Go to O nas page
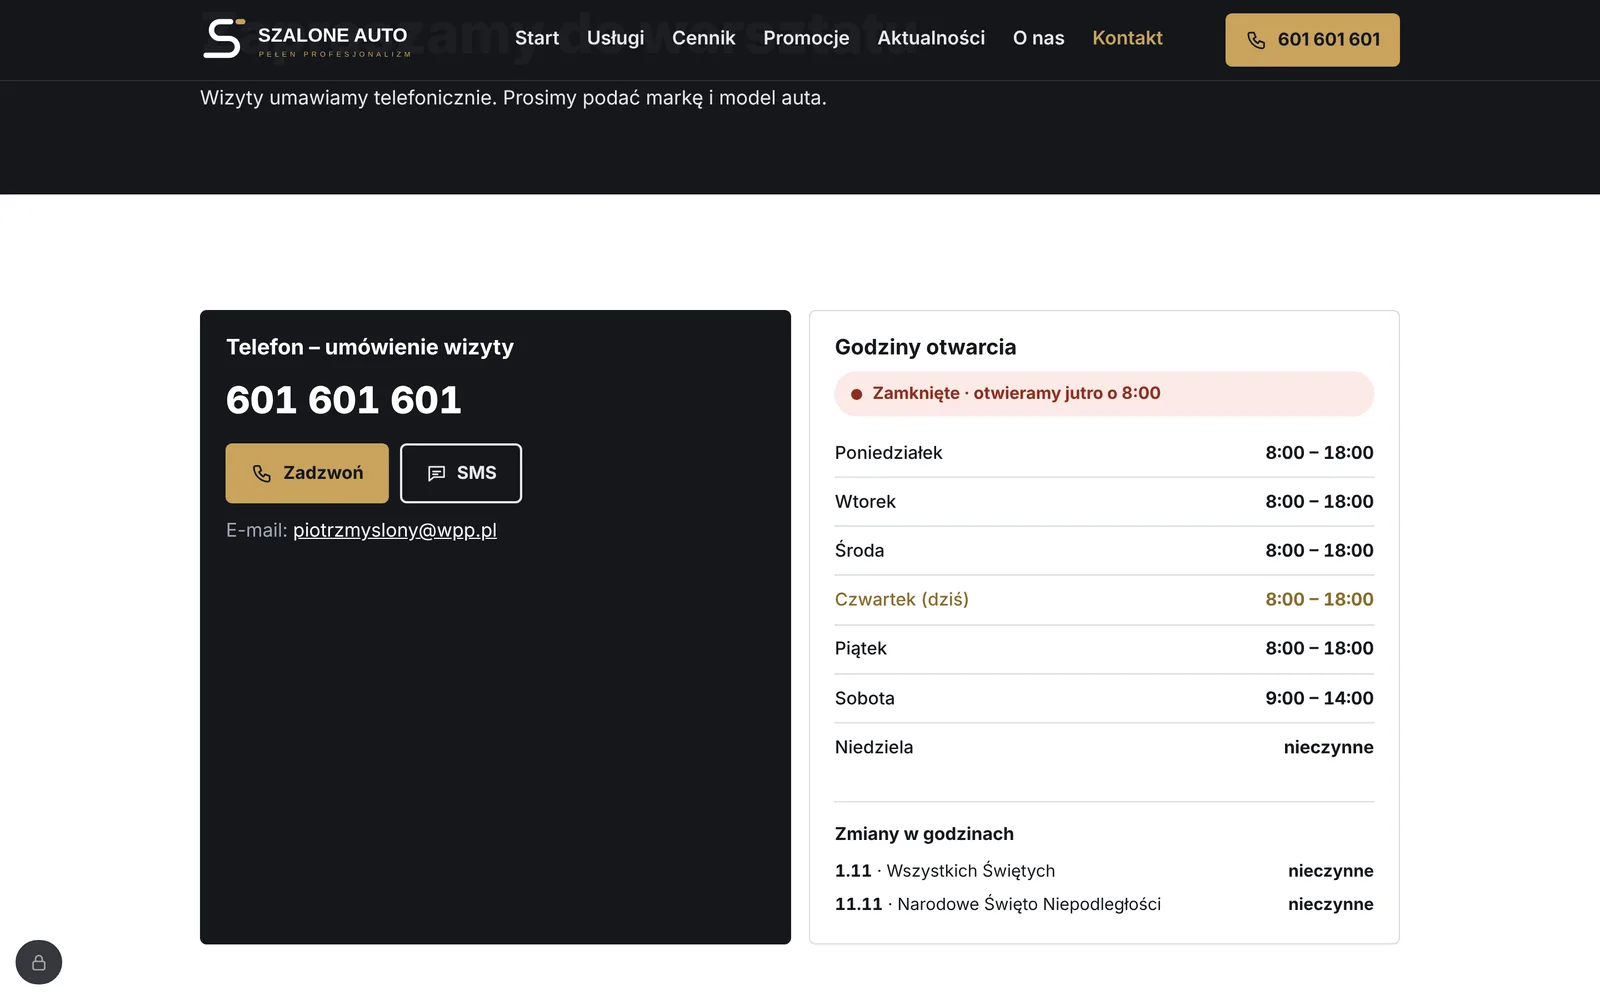 coord(1039,38)
